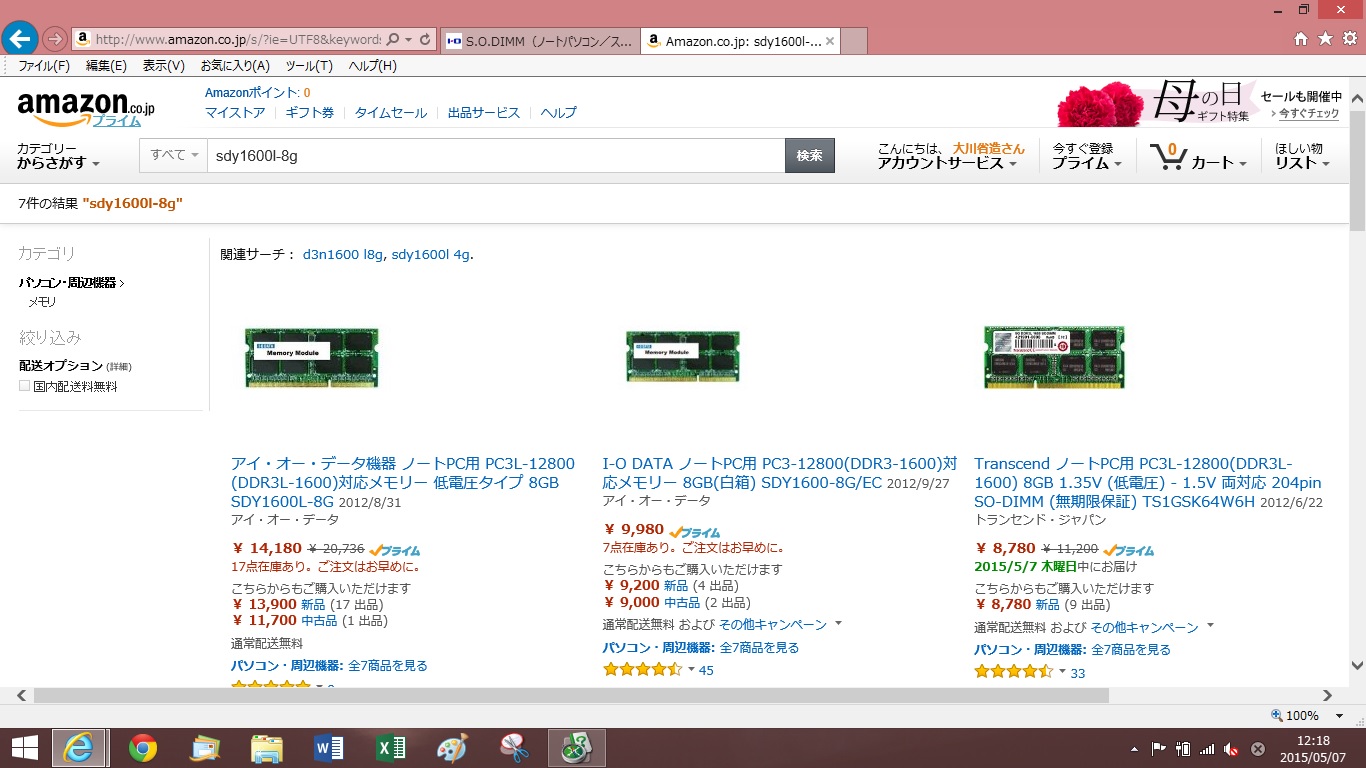Open the 45 customer reviews link
Screen dimensions: 1366x768
pos(707,670)
